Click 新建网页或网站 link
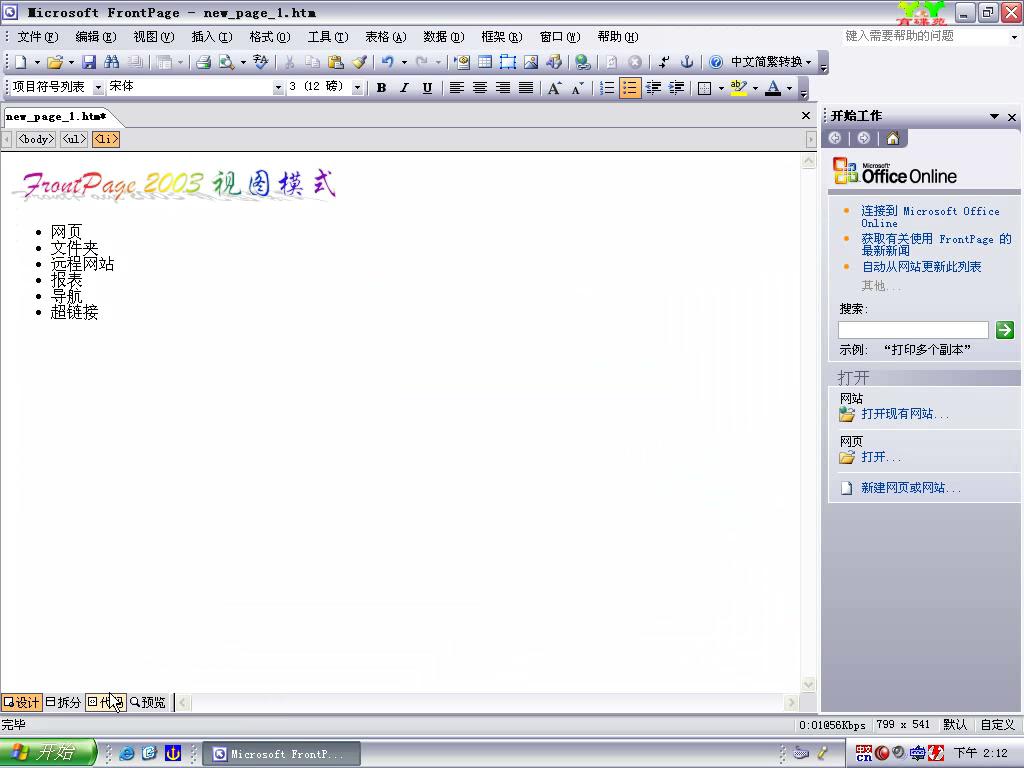The width and height of the screenshot is (1024, 768). [910, 488]
